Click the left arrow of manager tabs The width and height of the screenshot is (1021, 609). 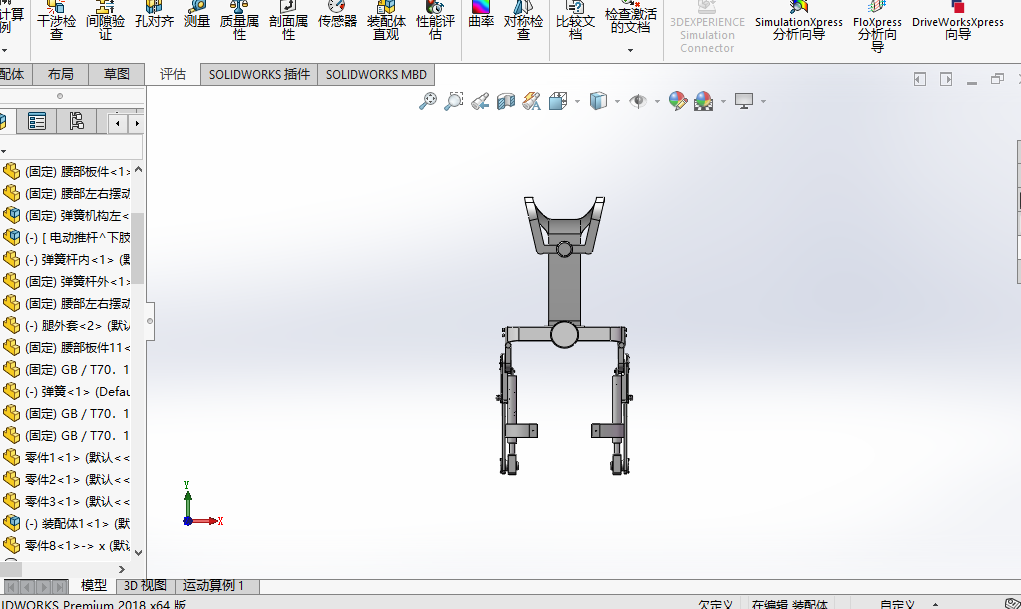click(x=117, y=123)
